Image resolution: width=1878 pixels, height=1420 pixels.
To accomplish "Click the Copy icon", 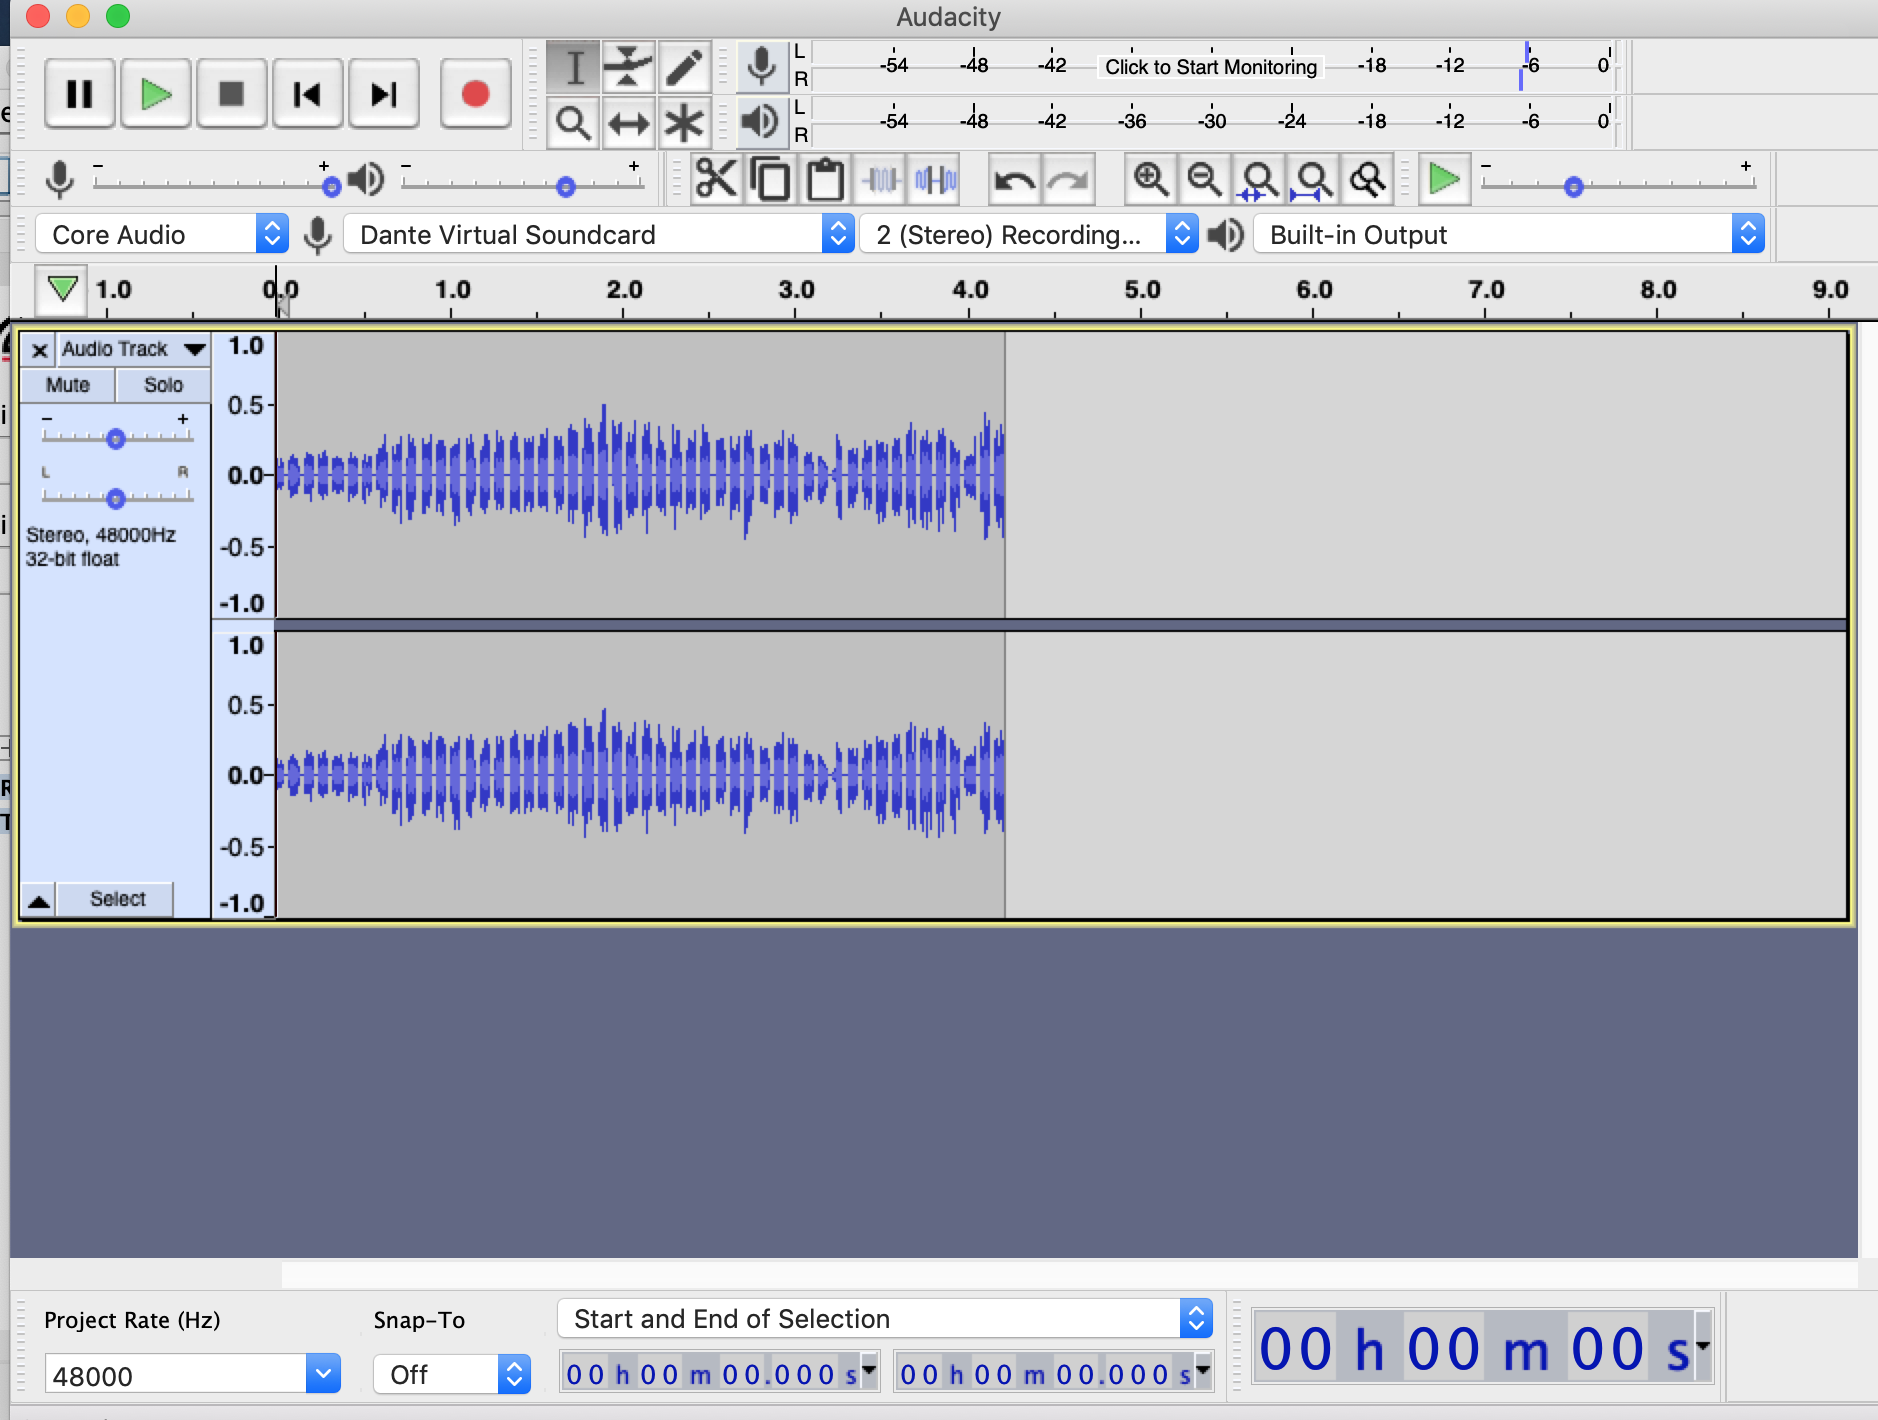I will coord(770,180).
